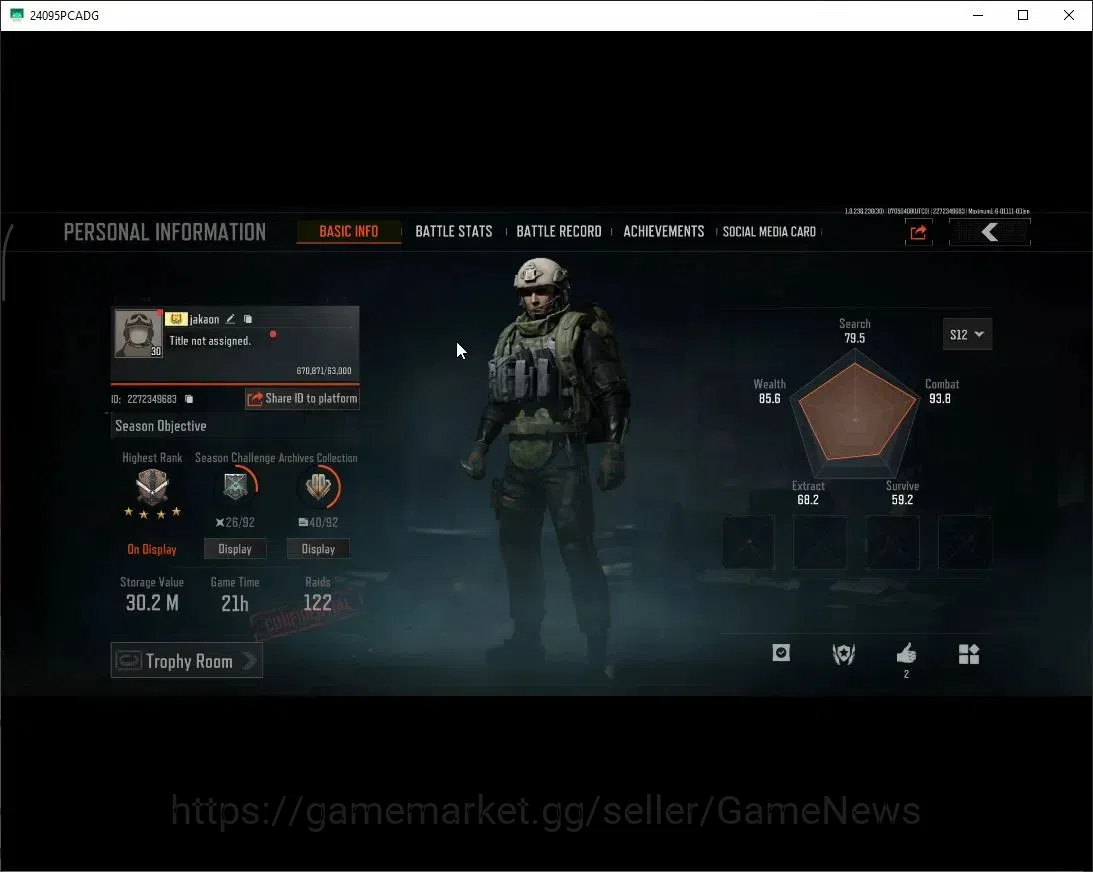
Task: Toggle Display for Archives Collection
Action: (318, 549)
